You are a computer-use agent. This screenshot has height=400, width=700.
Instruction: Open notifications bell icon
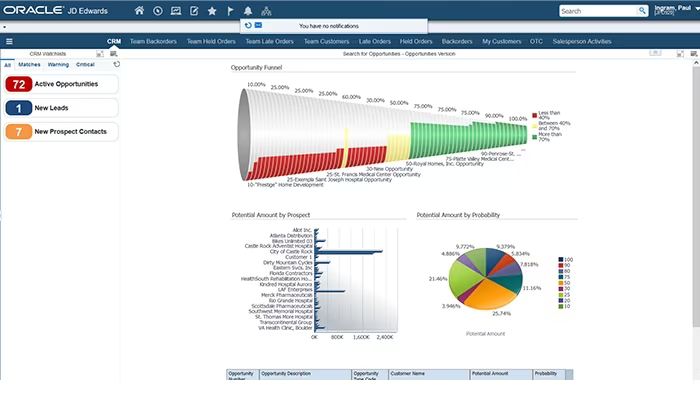[x=248, y=11]
